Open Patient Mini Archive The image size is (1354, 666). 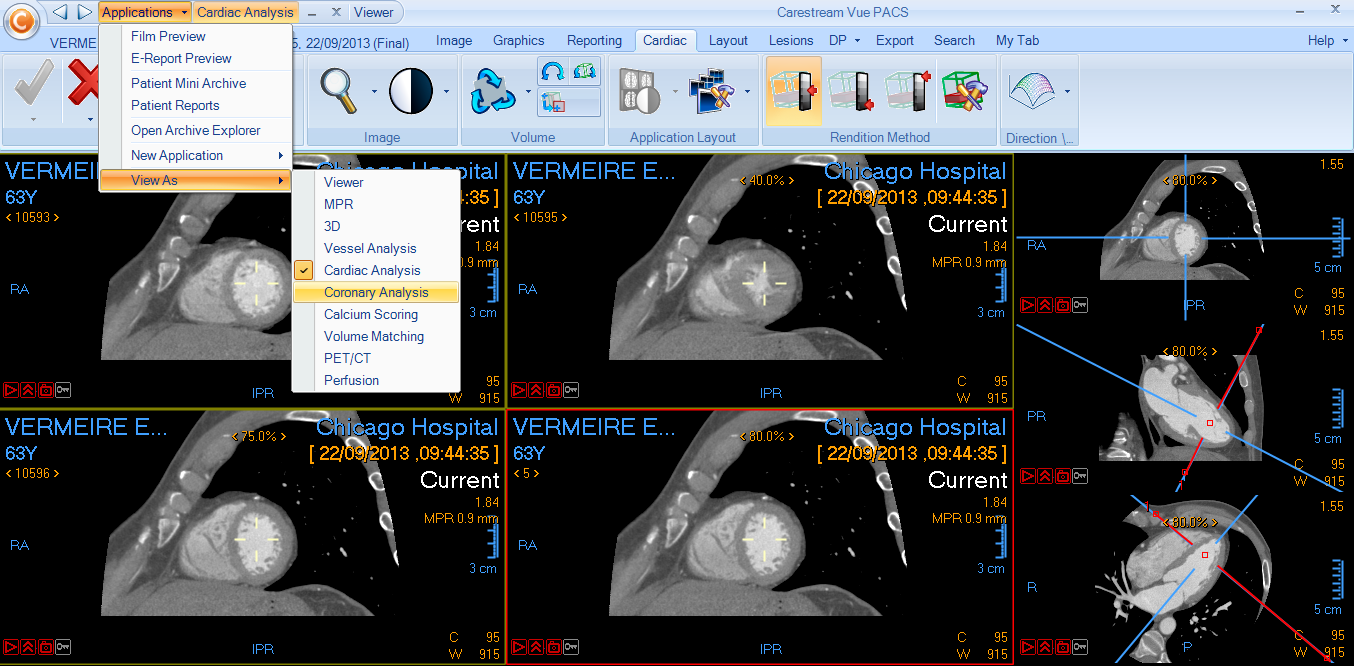point(196,83)
